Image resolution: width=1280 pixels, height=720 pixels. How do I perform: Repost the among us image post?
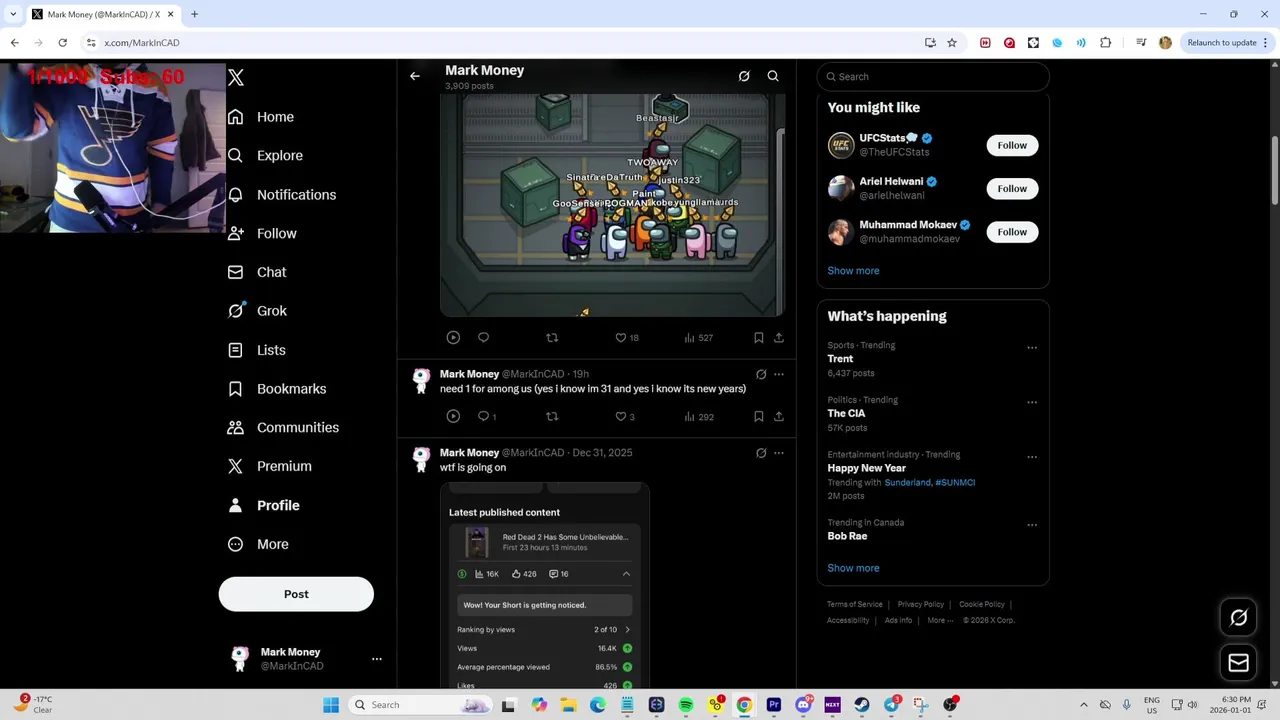pyautogui.click(x=552, y=338)
